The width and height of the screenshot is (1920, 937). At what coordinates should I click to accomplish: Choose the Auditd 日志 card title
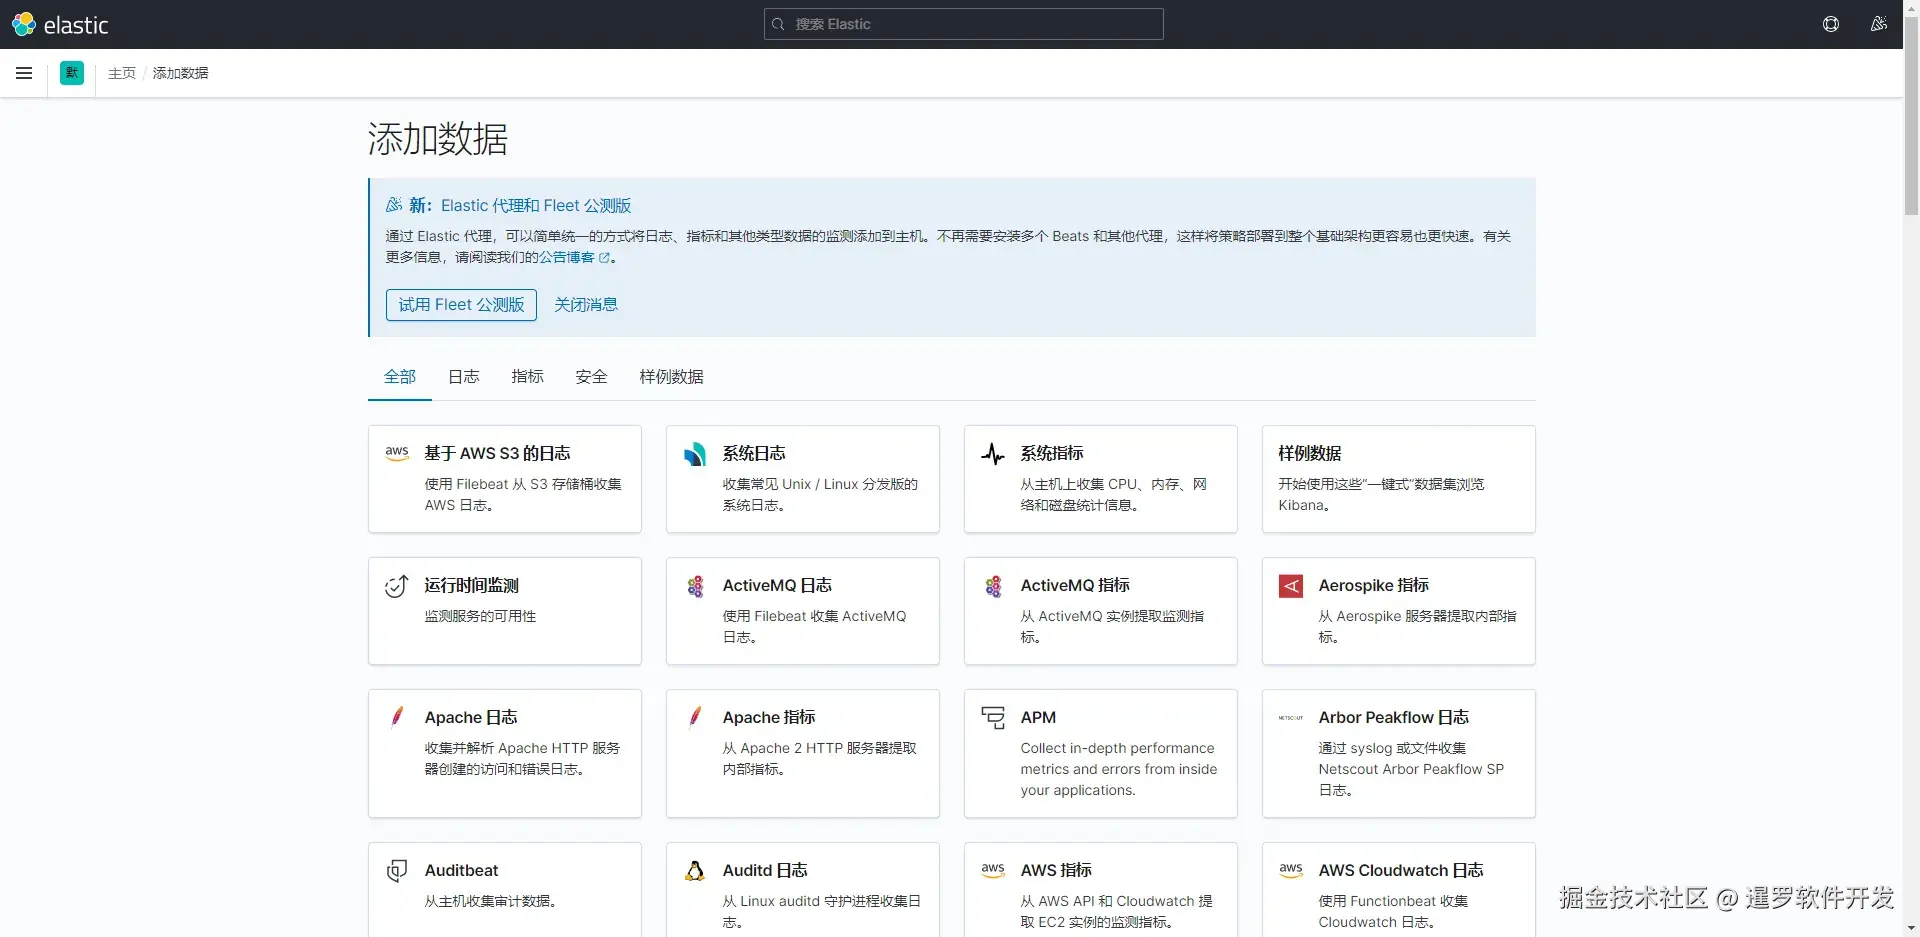(x=765, y=871)
